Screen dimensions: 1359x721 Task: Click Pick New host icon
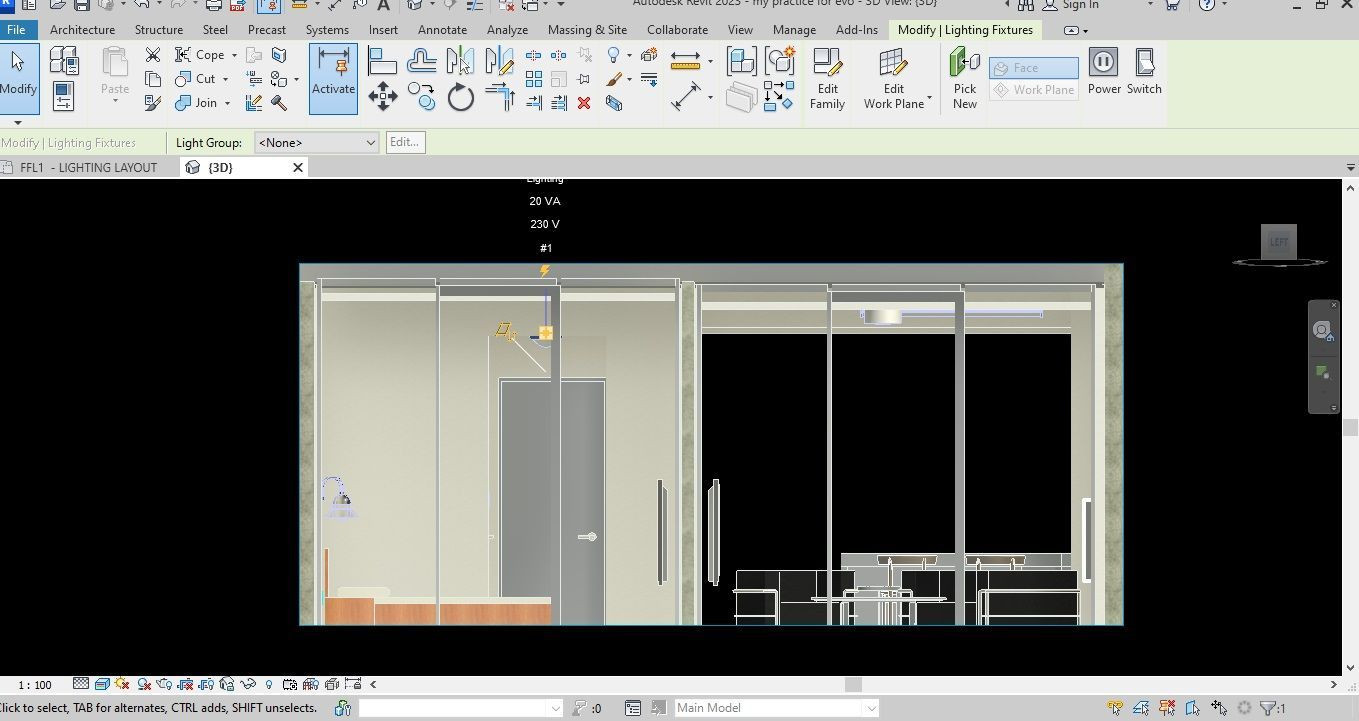click(964, 78)
